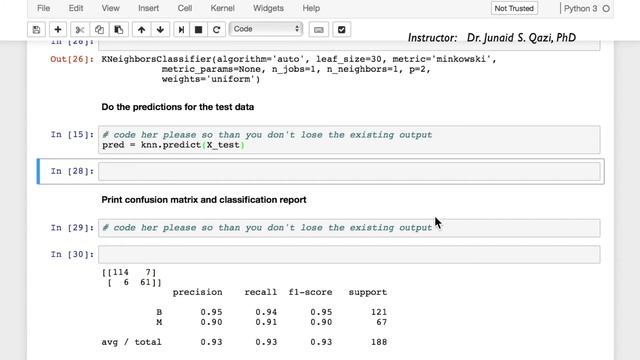640x360 pixels.
Task: Click the 'precision' column header in report
Action: [198, 292]
